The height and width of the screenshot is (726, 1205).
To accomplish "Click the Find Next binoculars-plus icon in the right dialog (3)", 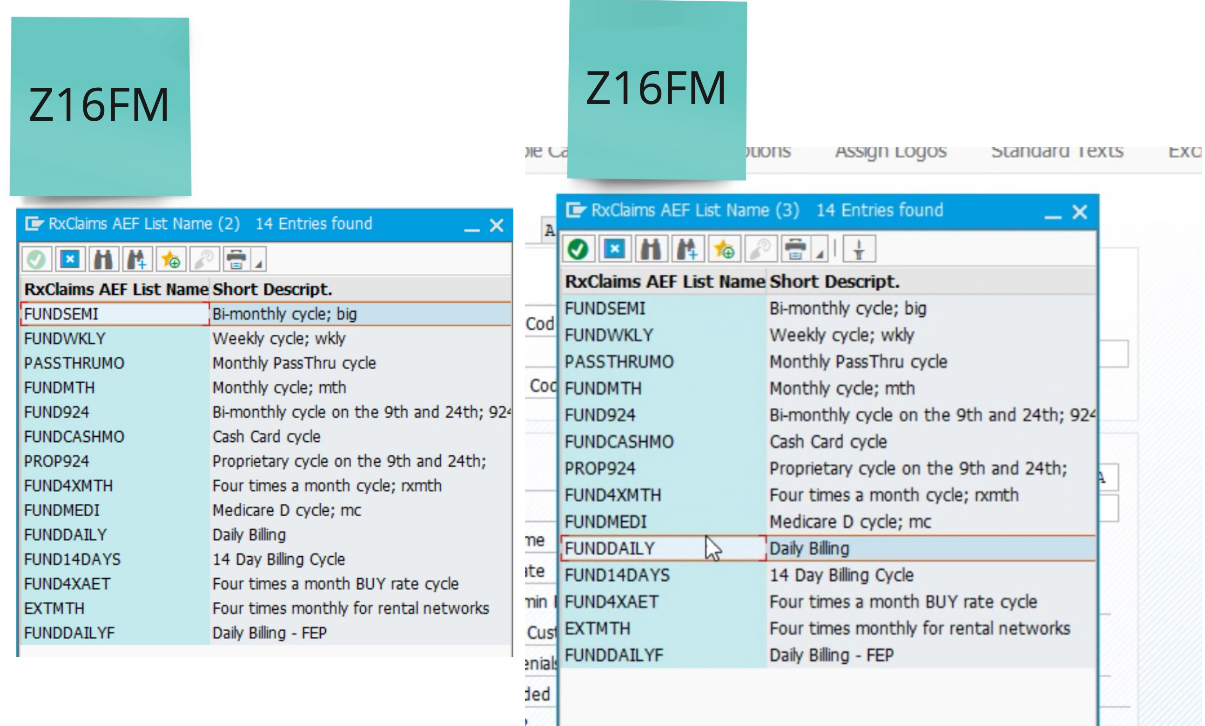I will coord(687,248).
